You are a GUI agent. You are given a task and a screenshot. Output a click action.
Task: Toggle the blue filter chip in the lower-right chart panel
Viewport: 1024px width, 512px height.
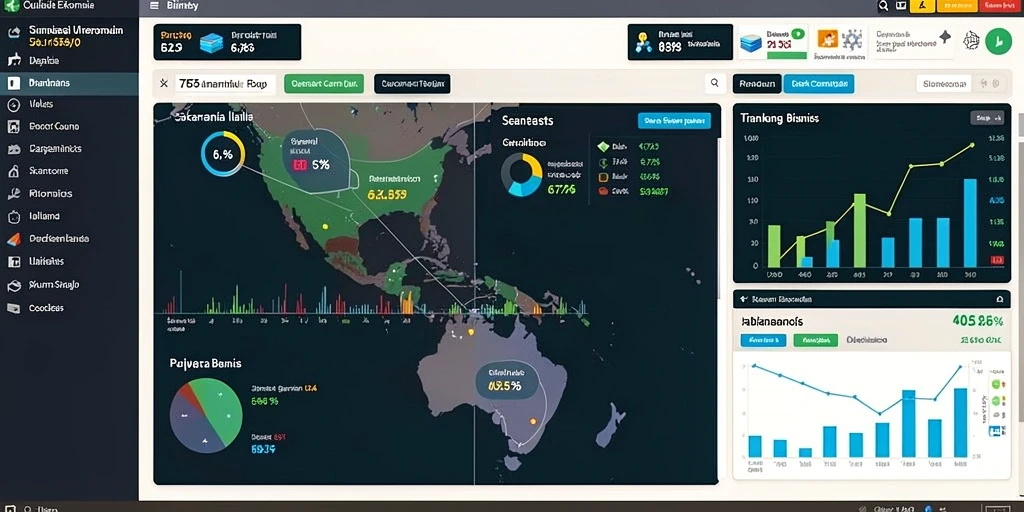click(763, 340)
